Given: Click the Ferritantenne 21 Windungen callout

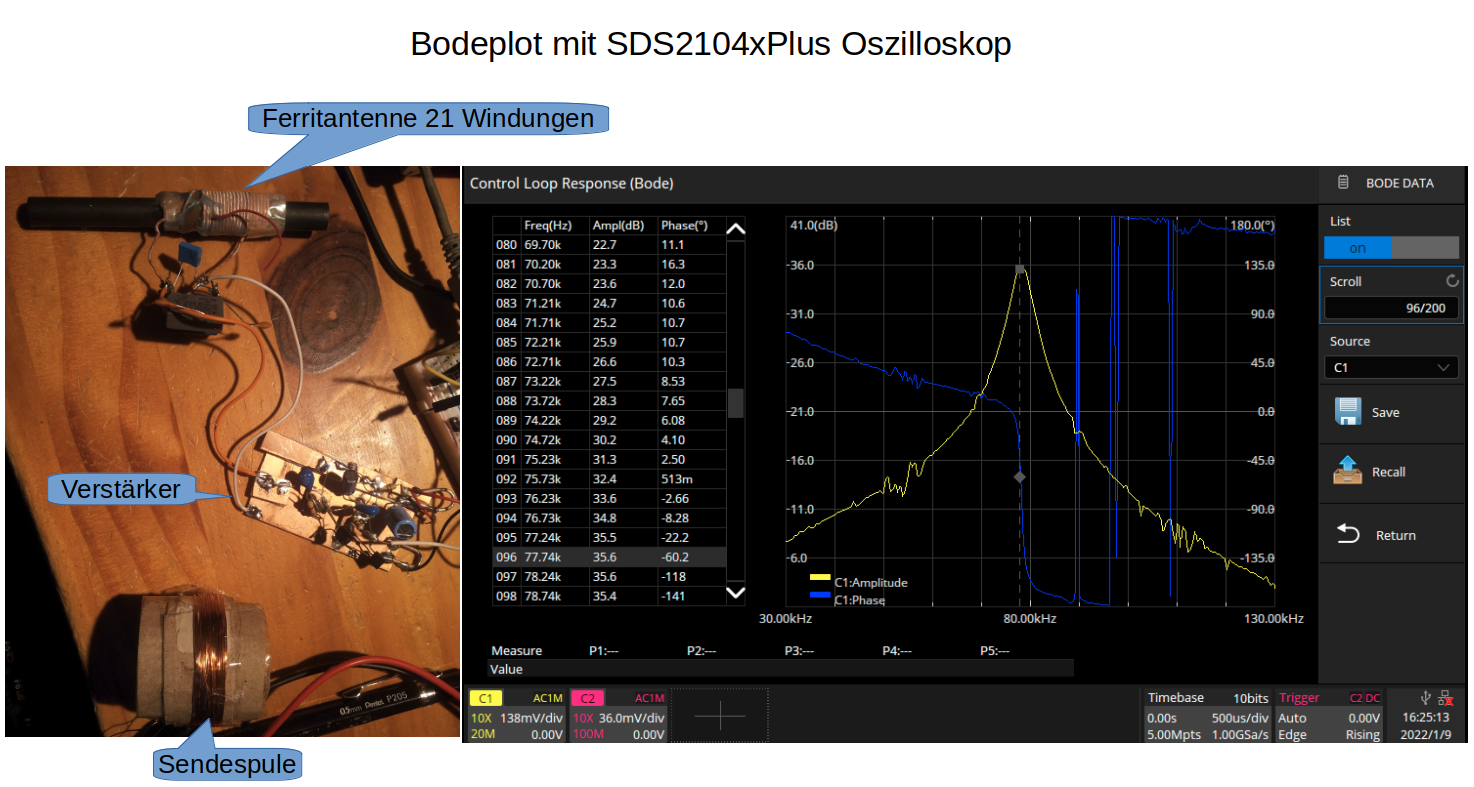Looking at the screenshot, I should 428,119.
